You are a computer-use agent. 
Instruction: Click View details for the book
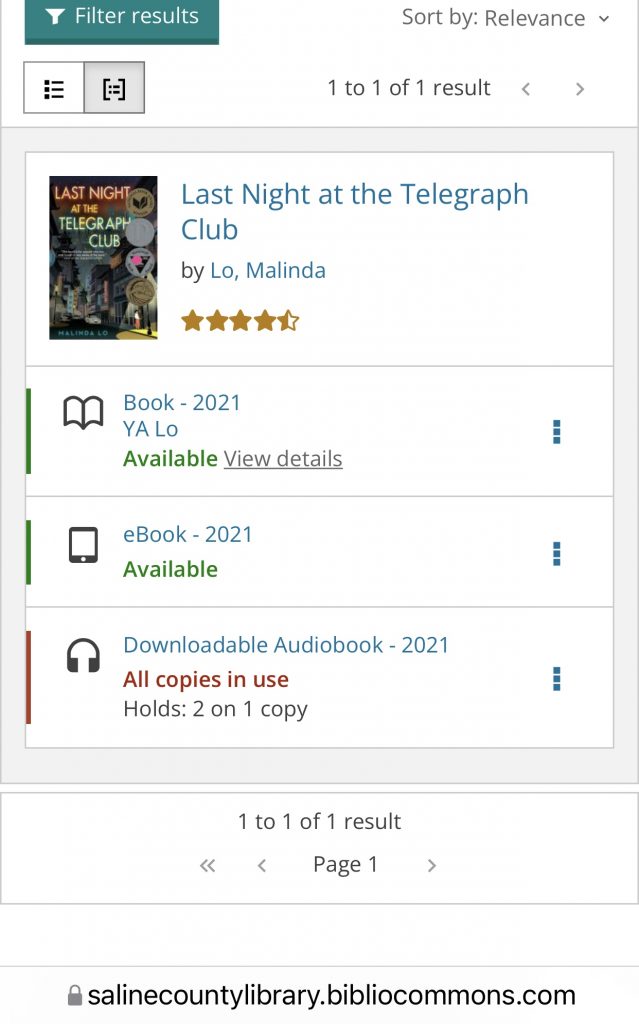tap(283, 459)
